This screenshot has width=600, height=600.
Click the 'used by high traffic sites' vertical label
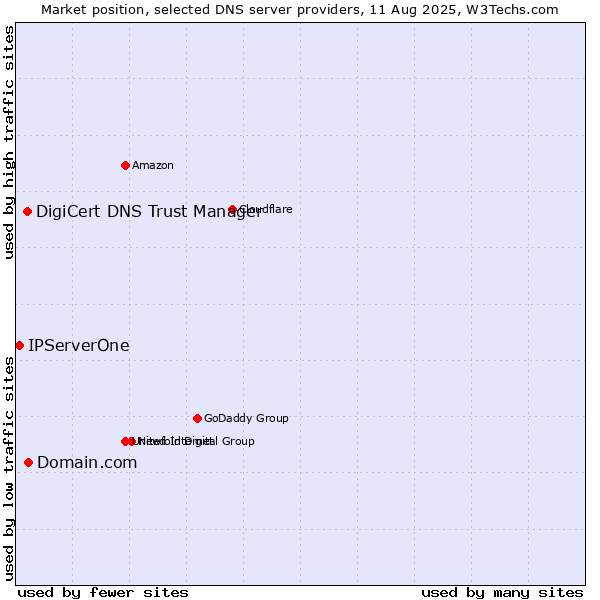pos(8,142)
